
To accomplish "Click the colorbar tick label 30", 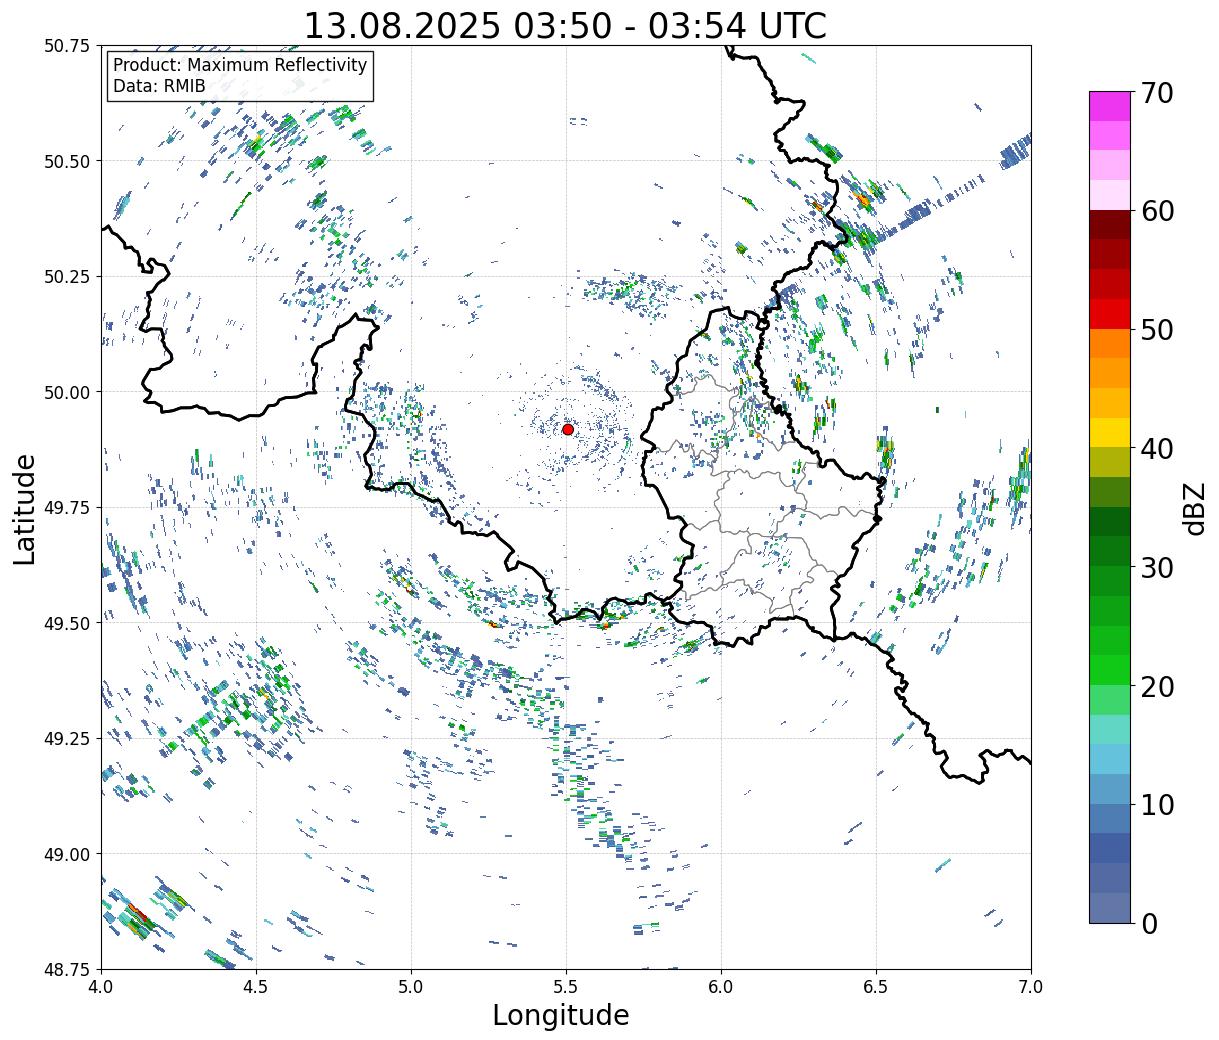I will tap(1156, 567).
